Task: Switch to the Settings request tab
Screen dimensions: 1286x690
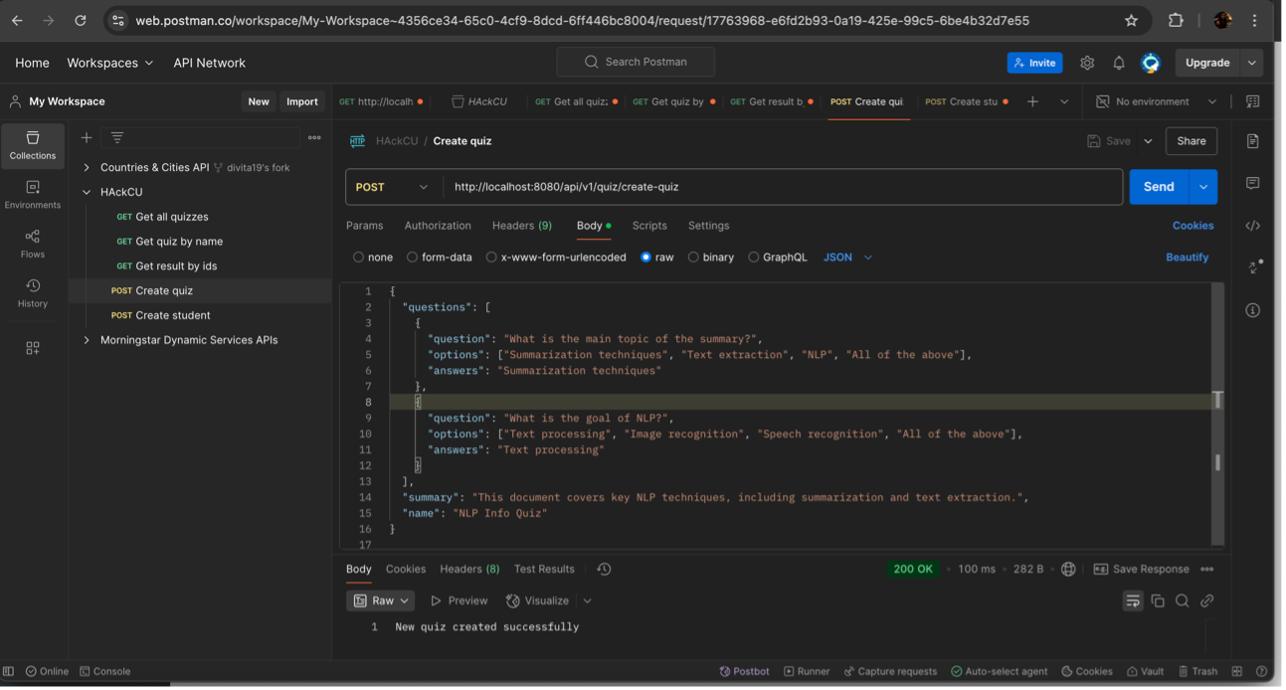Action: [x=708, y=226]
